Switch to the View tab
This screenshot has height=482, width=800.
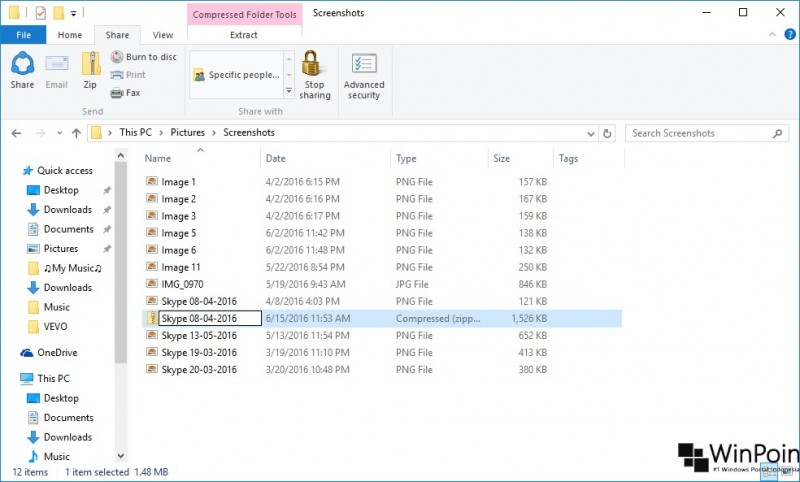(163, 35)
